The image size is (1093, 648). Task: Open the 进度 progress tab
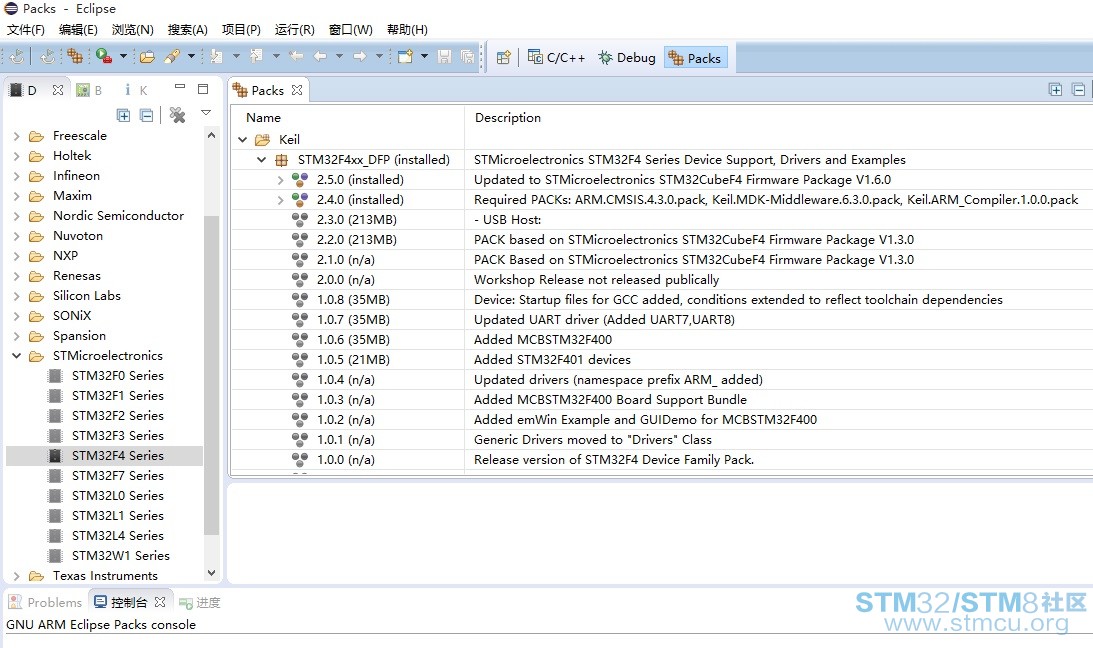(x=199, y=602)
